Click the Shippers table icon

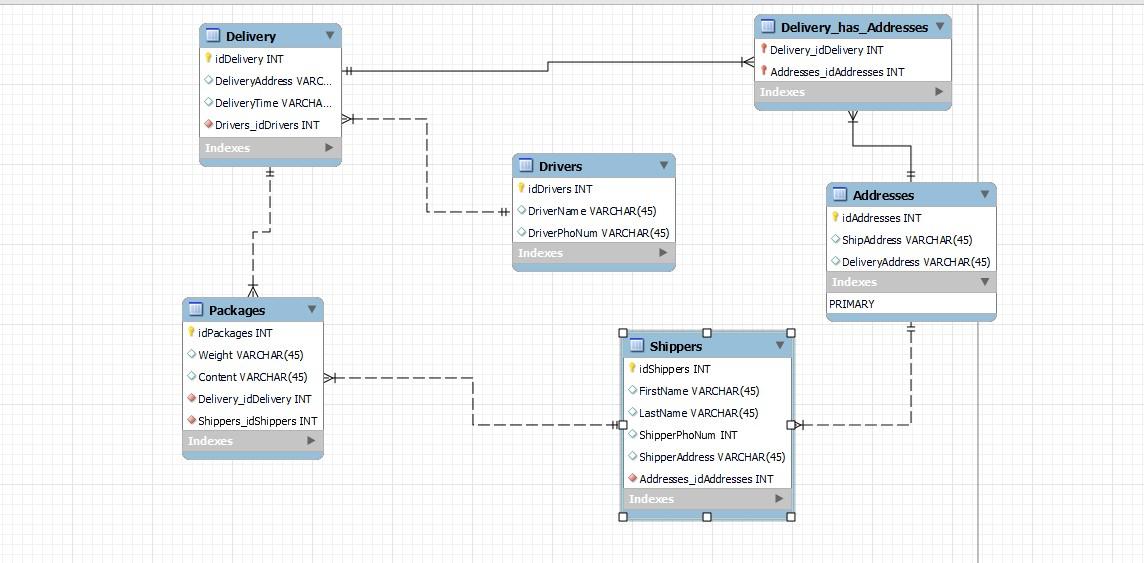pyautogui.click(x=636, y=346)
